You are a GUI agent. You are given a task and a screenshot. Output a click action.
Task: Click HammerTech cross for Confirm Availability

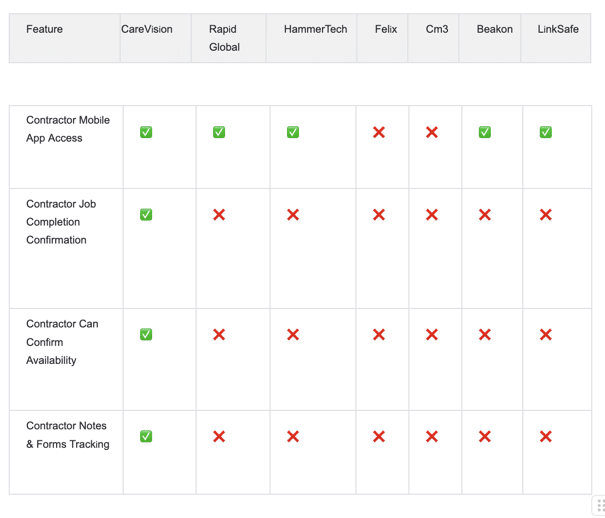pos(293,335)
